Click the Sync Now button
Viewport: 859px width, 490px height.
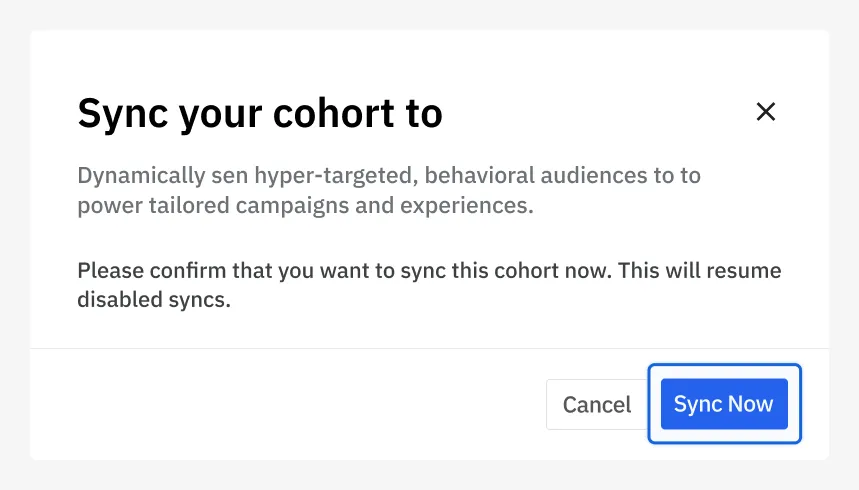coord(724,404)
